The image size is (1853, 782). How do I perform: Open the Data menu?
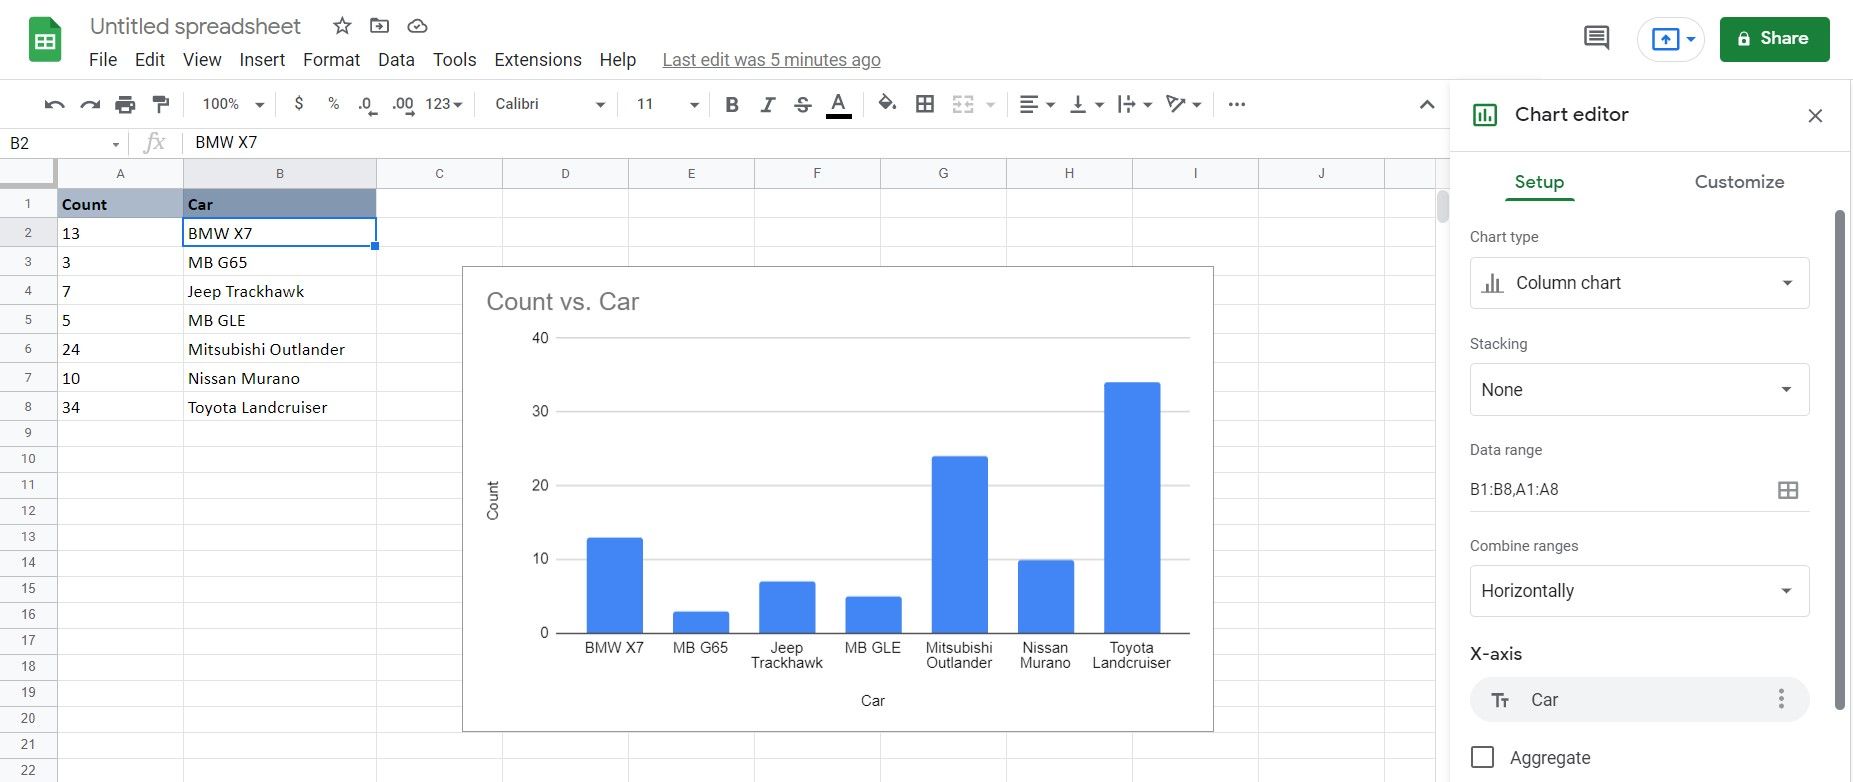pyautogui.click(x=396, y=60)
